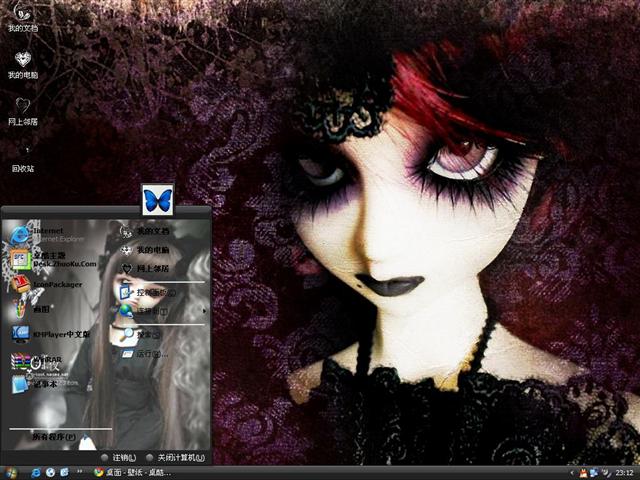Open 记事本 notepad from start menu
The height and width of the screenshot is (480, 640).
(x=35, y=384)
